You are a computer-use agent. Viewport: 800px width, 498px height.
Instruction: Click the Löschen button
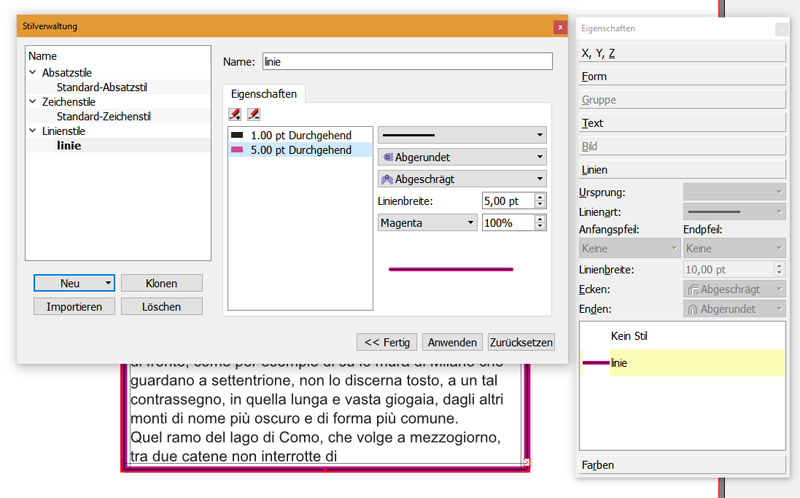tap(161, 306)
